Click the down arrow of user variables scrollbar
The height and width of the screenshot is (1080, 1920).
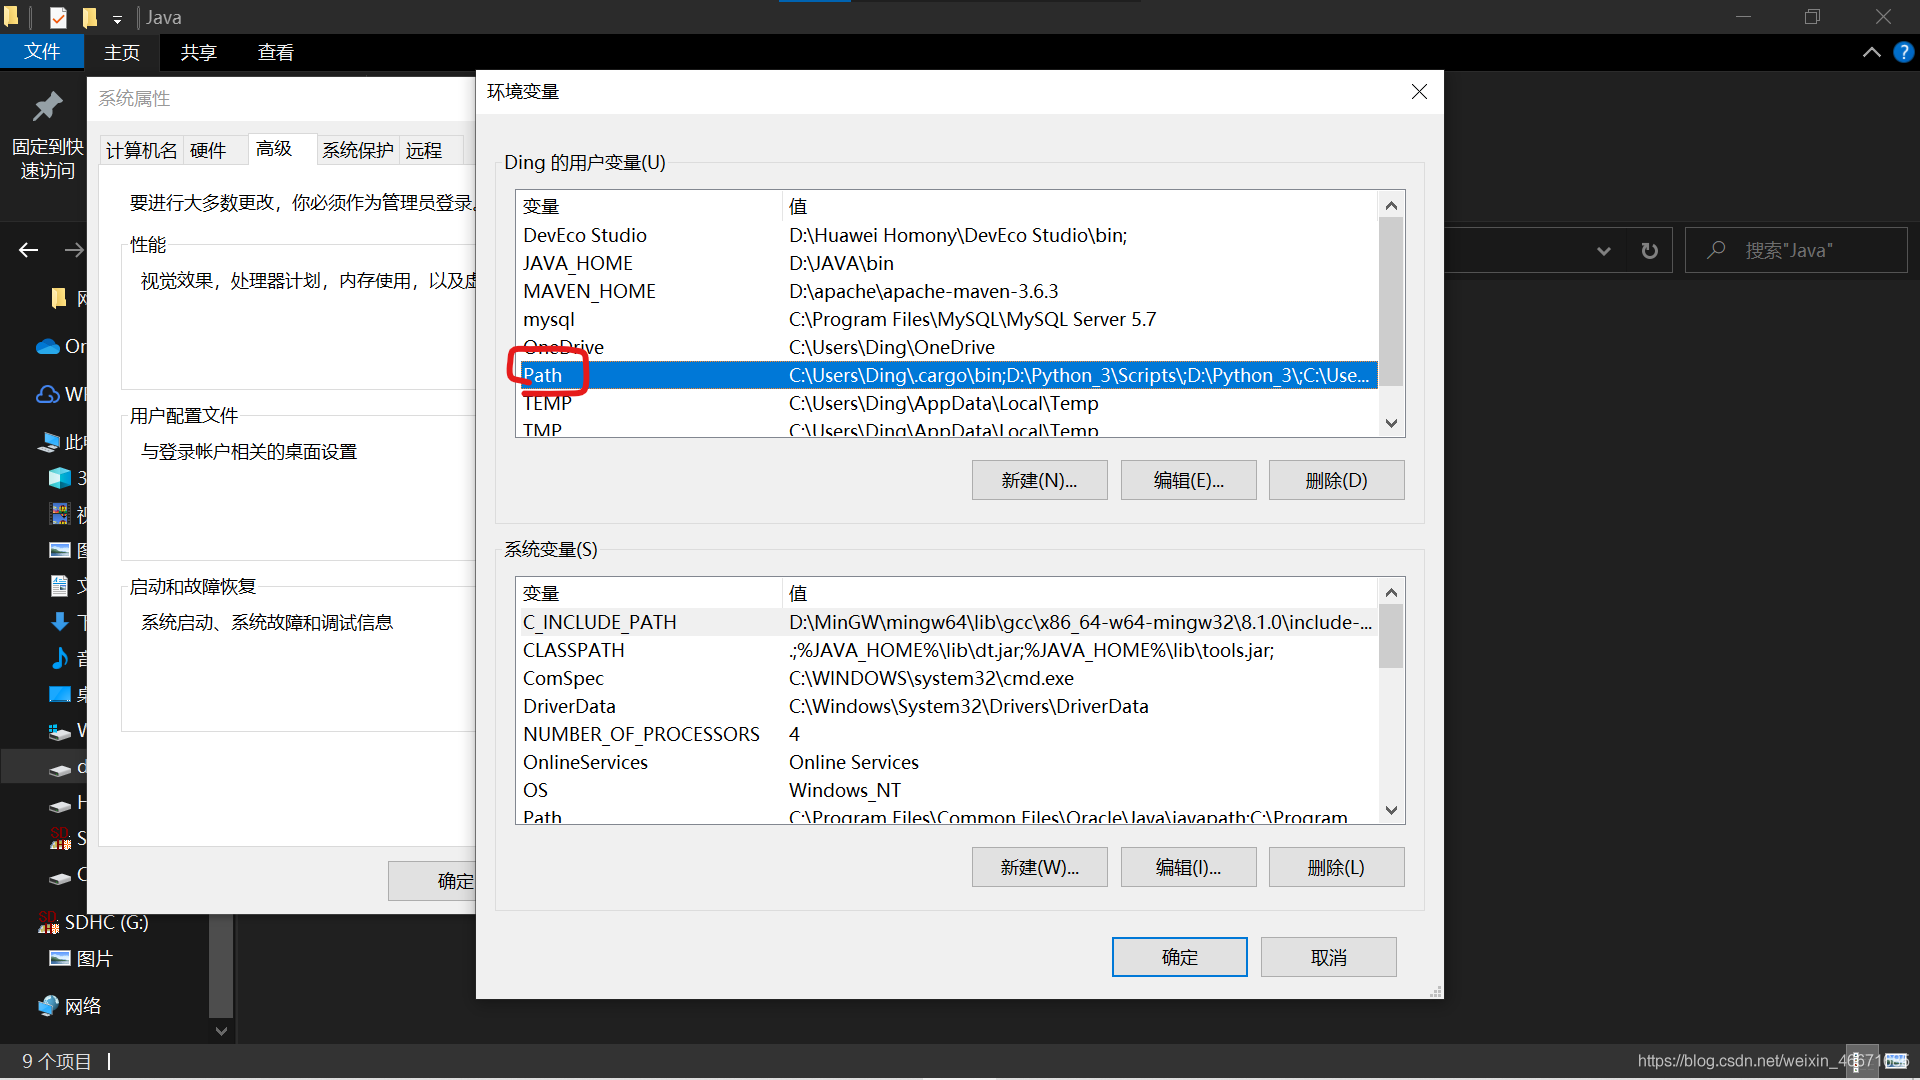click(x=1391, y=423)
